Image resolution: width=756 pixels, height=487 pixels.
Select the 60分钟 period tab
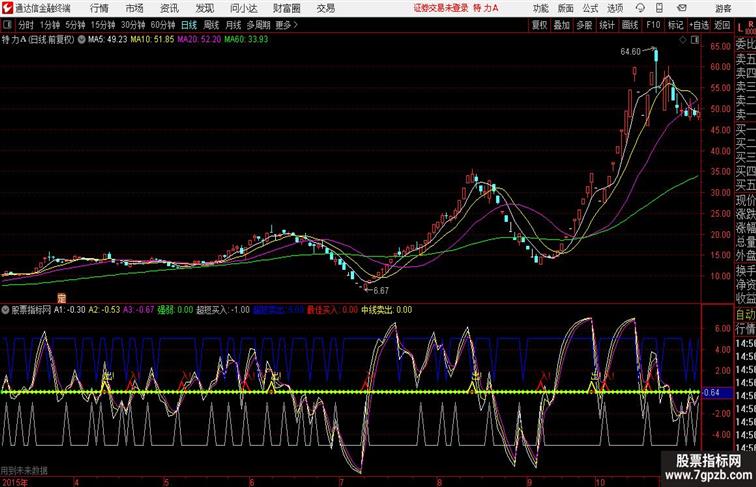[163, 25]
